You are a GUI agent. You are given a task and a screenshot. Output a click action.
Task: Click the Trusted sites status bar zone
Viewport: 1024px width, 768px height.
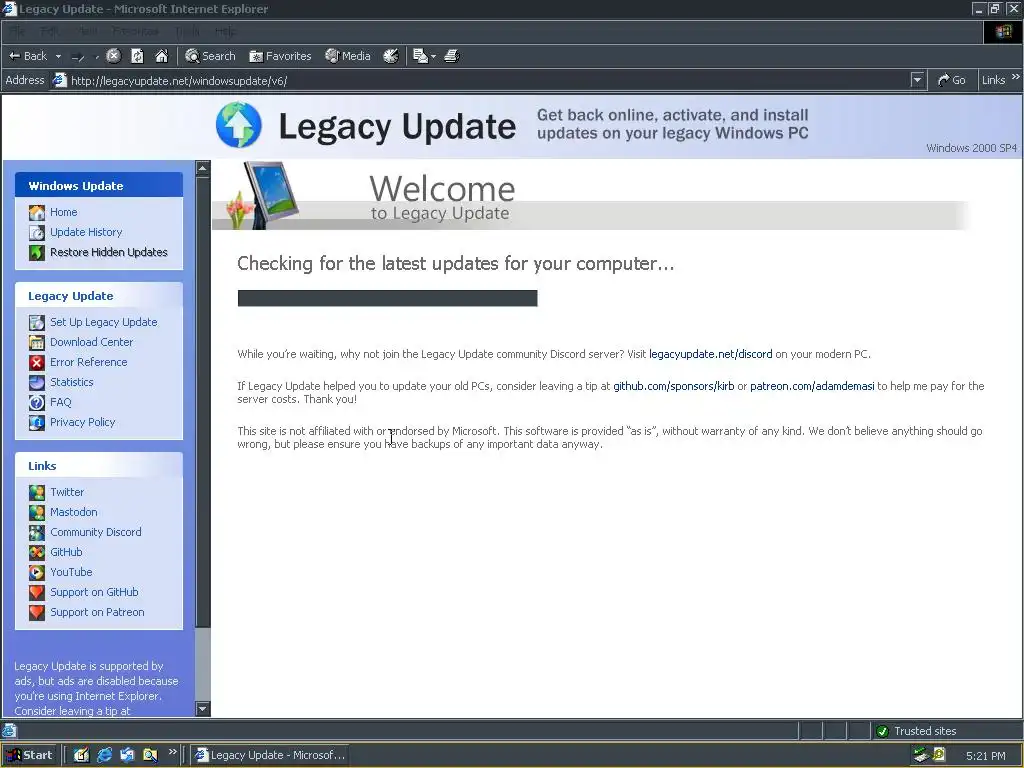(947, 731)
